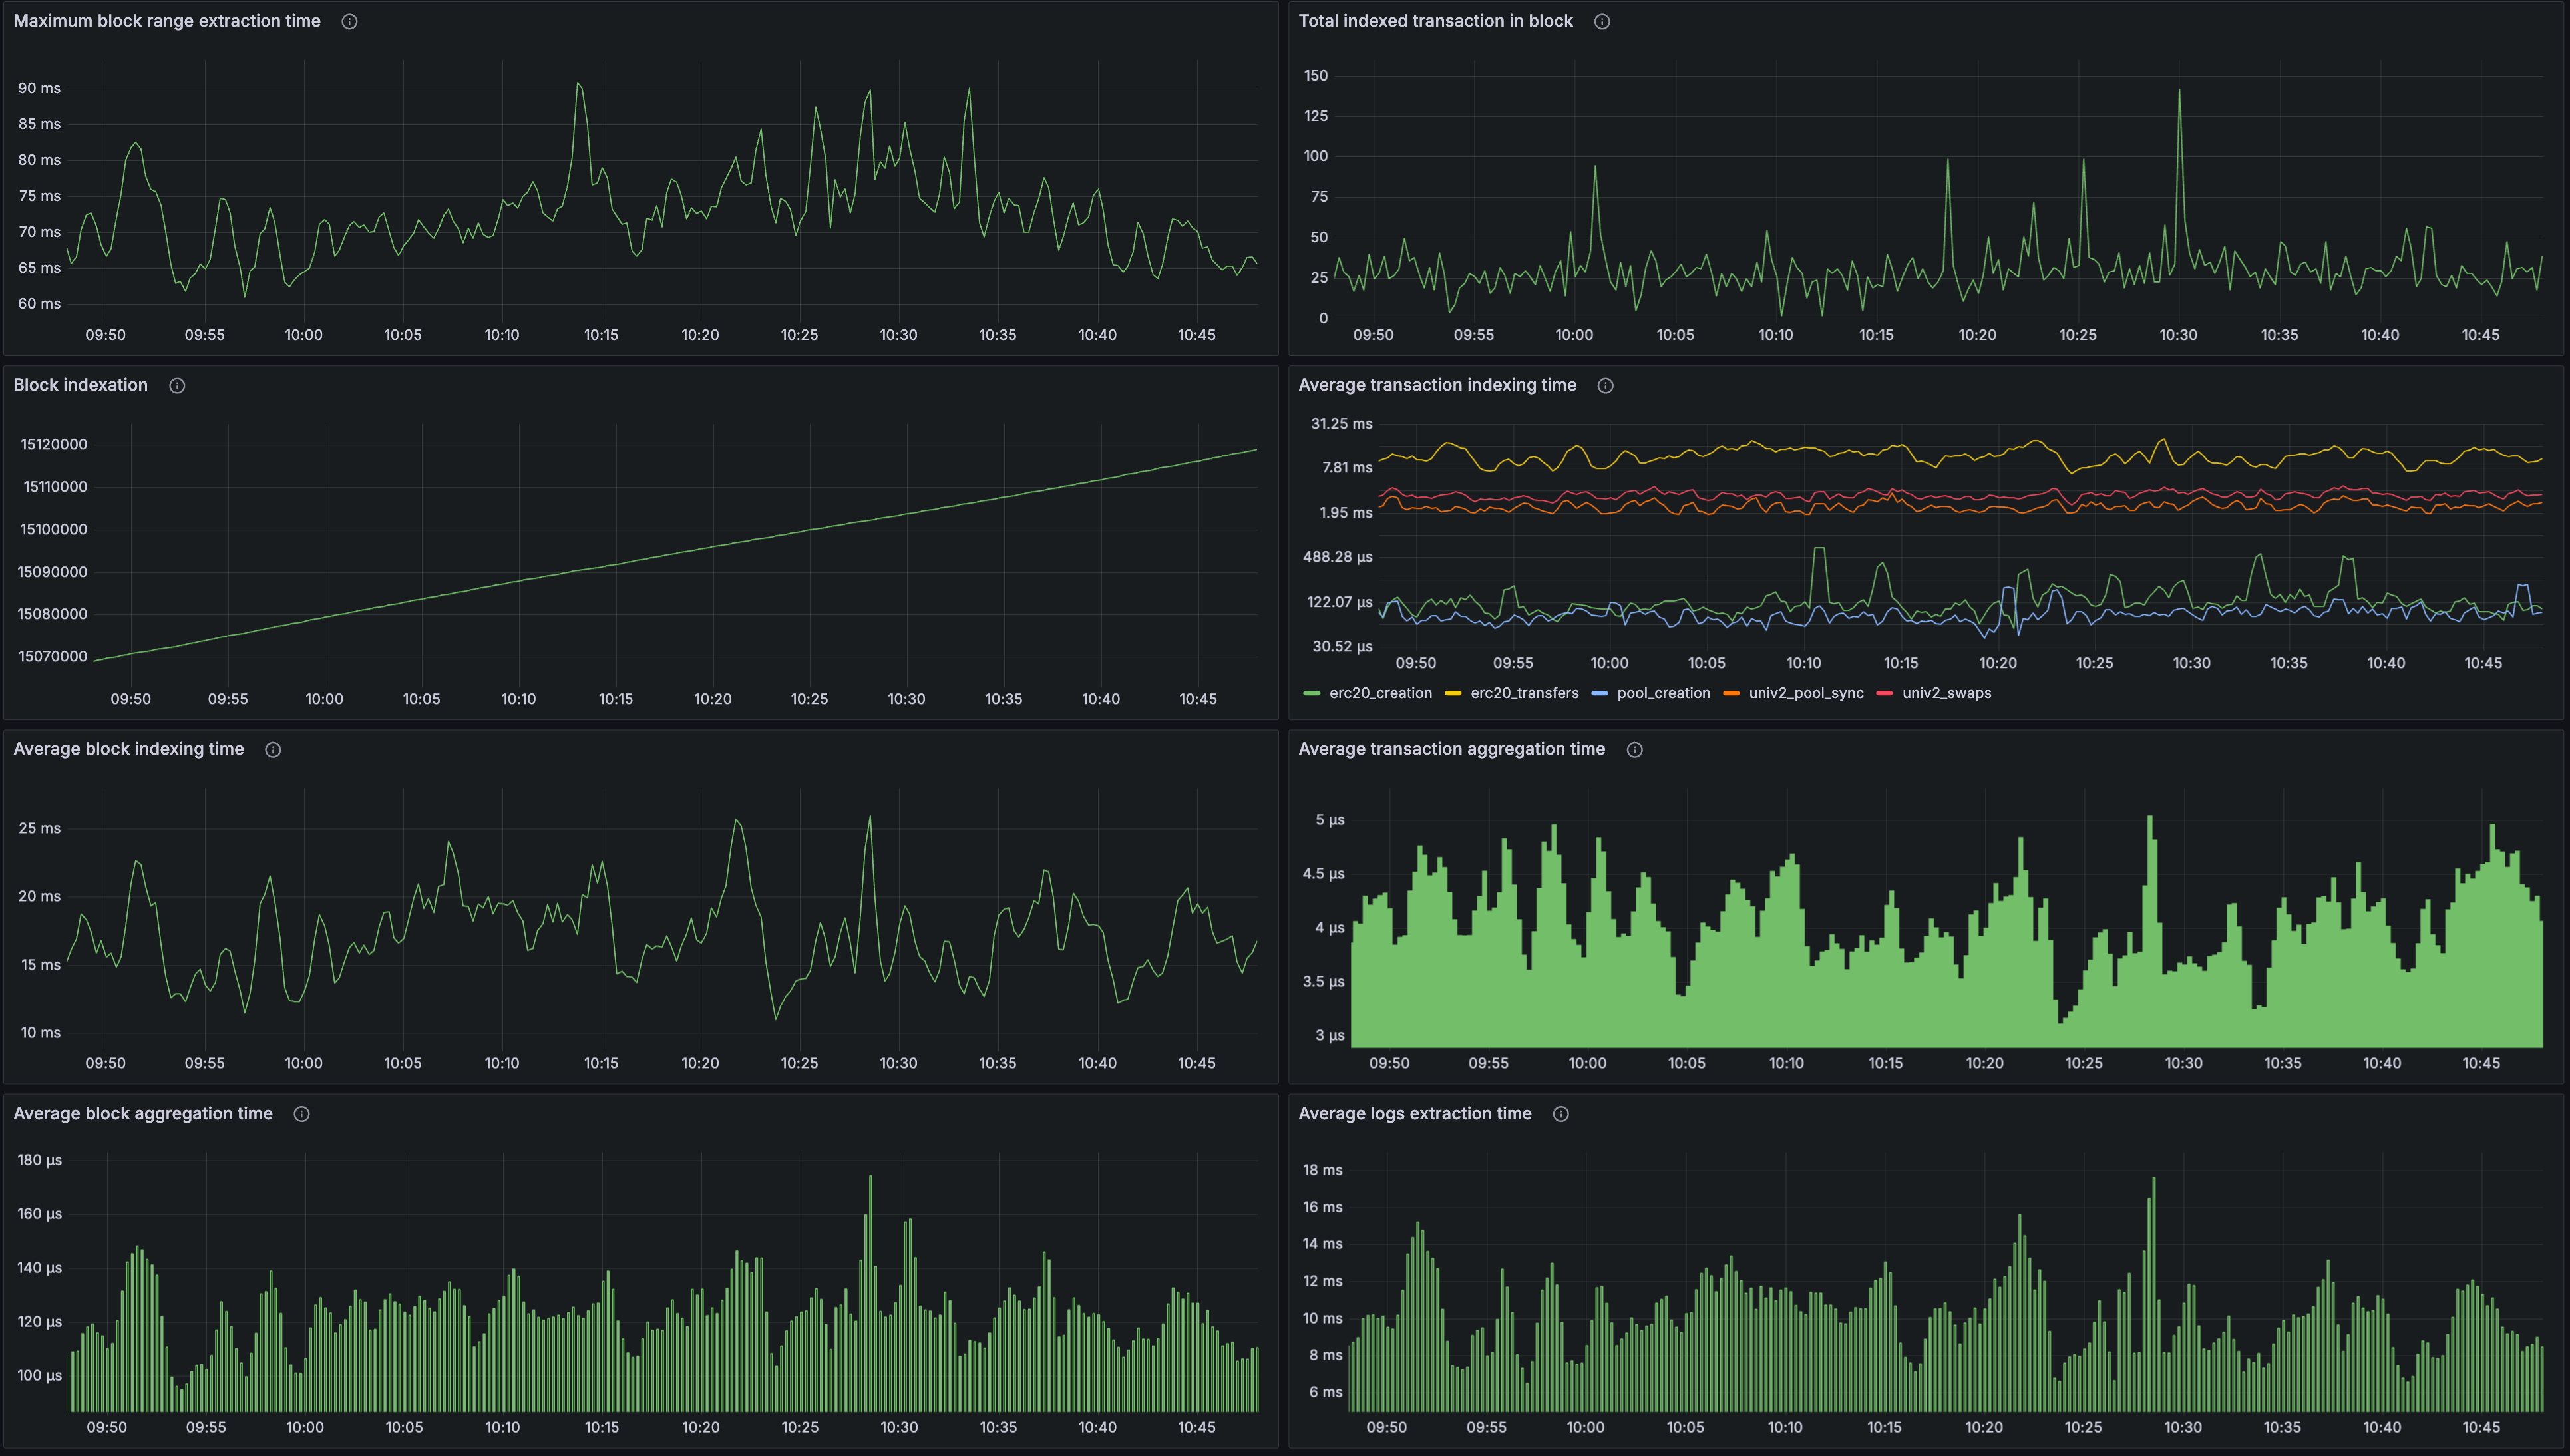
Task: Click the Average logs extraction time title
Action: click(1414, 1113)
